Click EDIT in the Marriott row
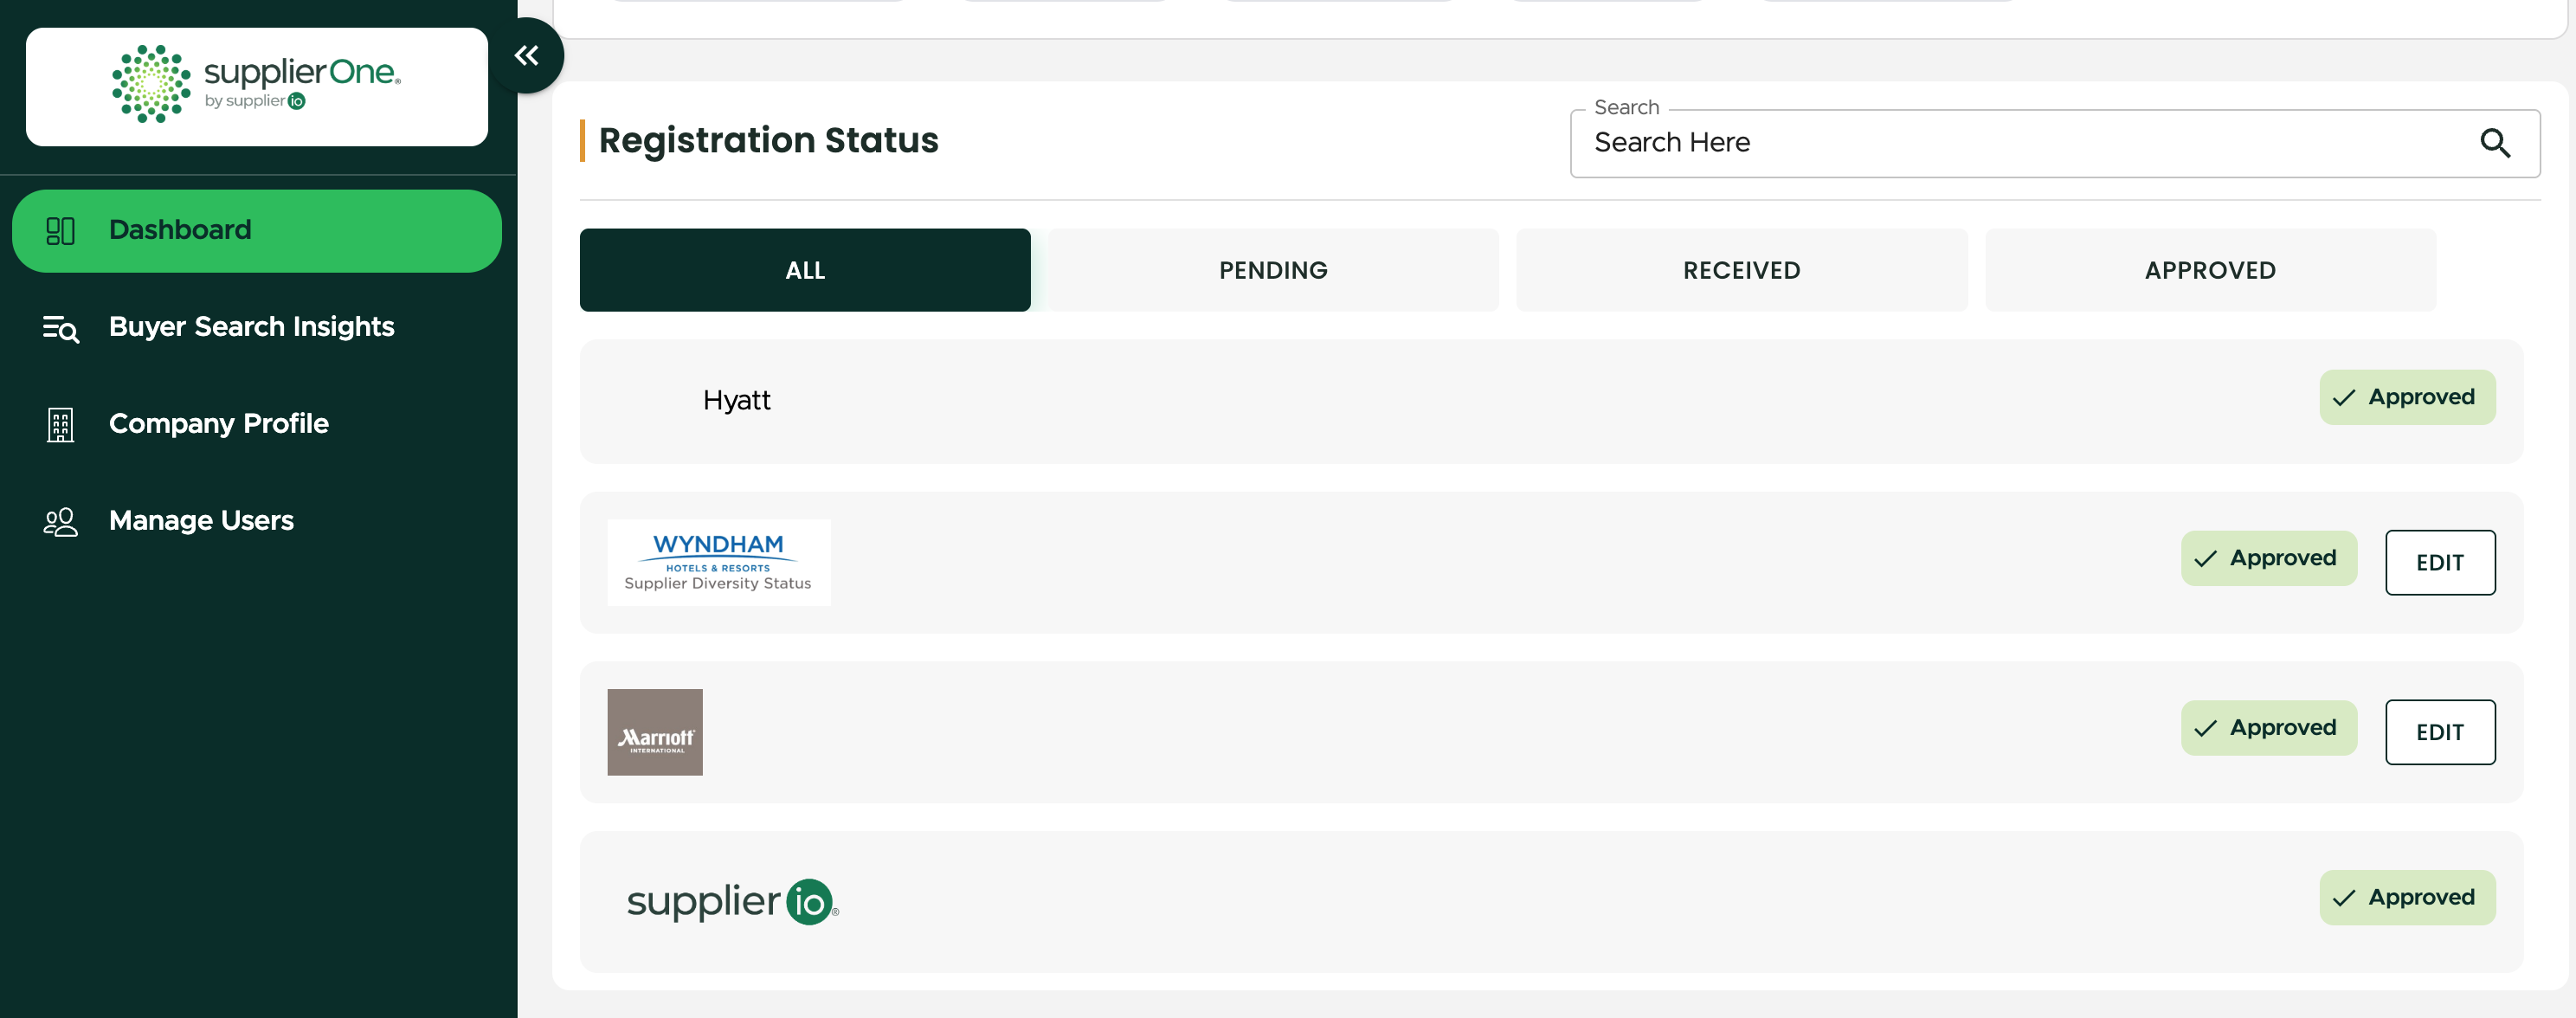 [x=2440, y=732]
